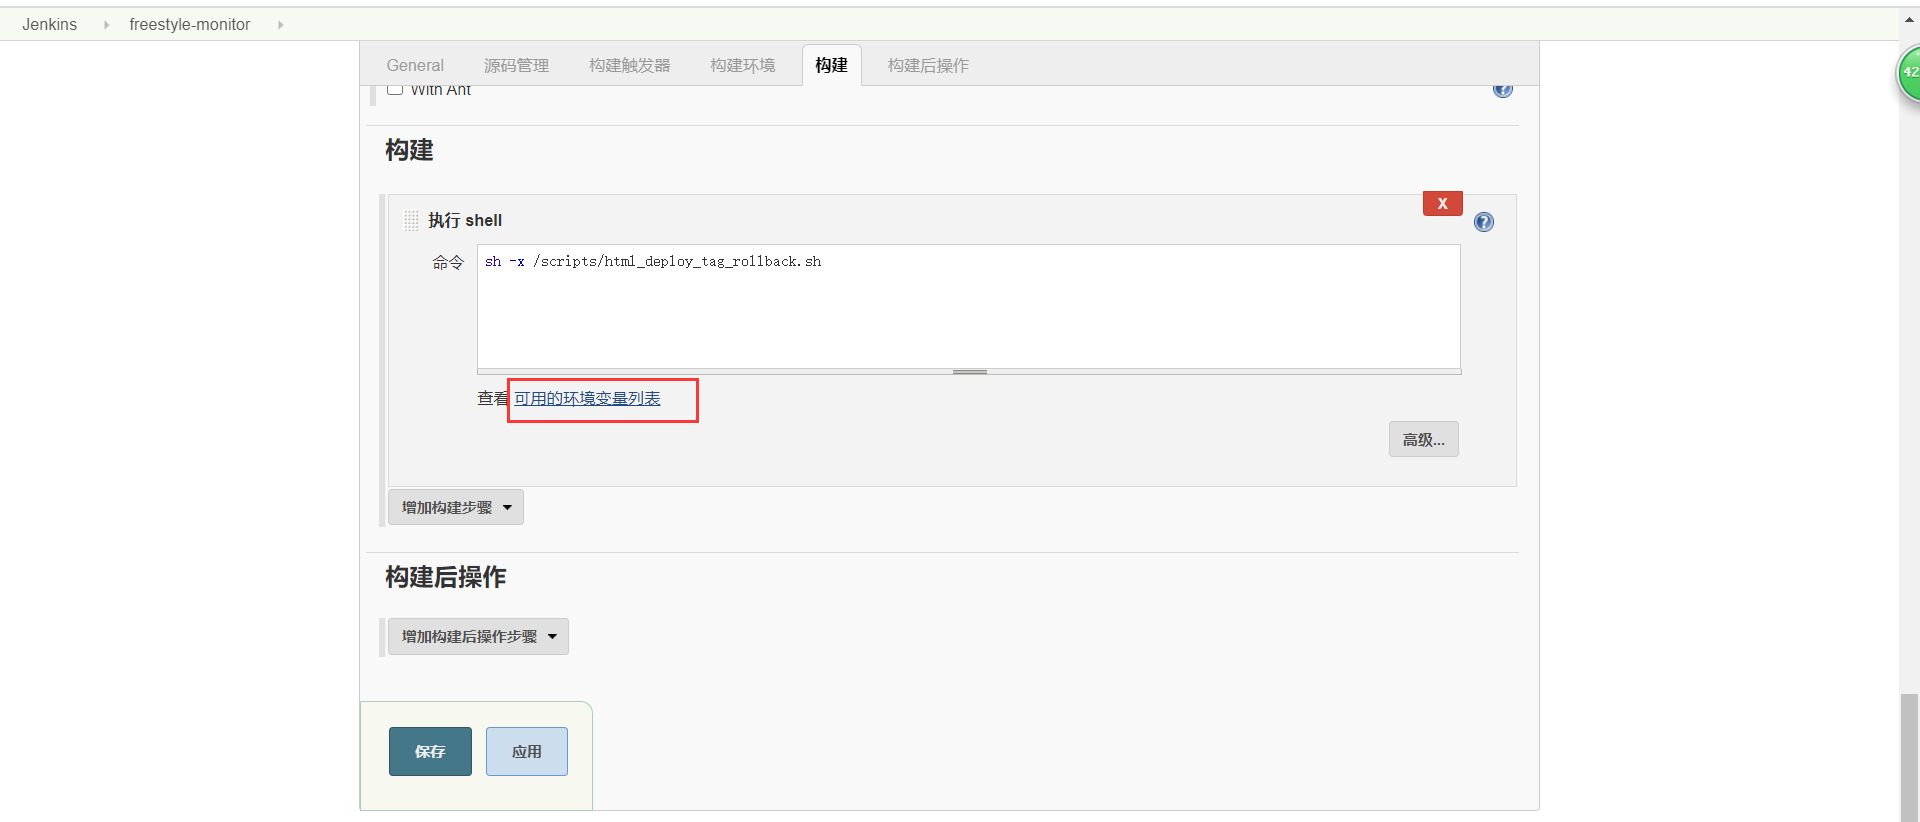Switch to the General tab
1920x822 pixels.
[415, 65]
